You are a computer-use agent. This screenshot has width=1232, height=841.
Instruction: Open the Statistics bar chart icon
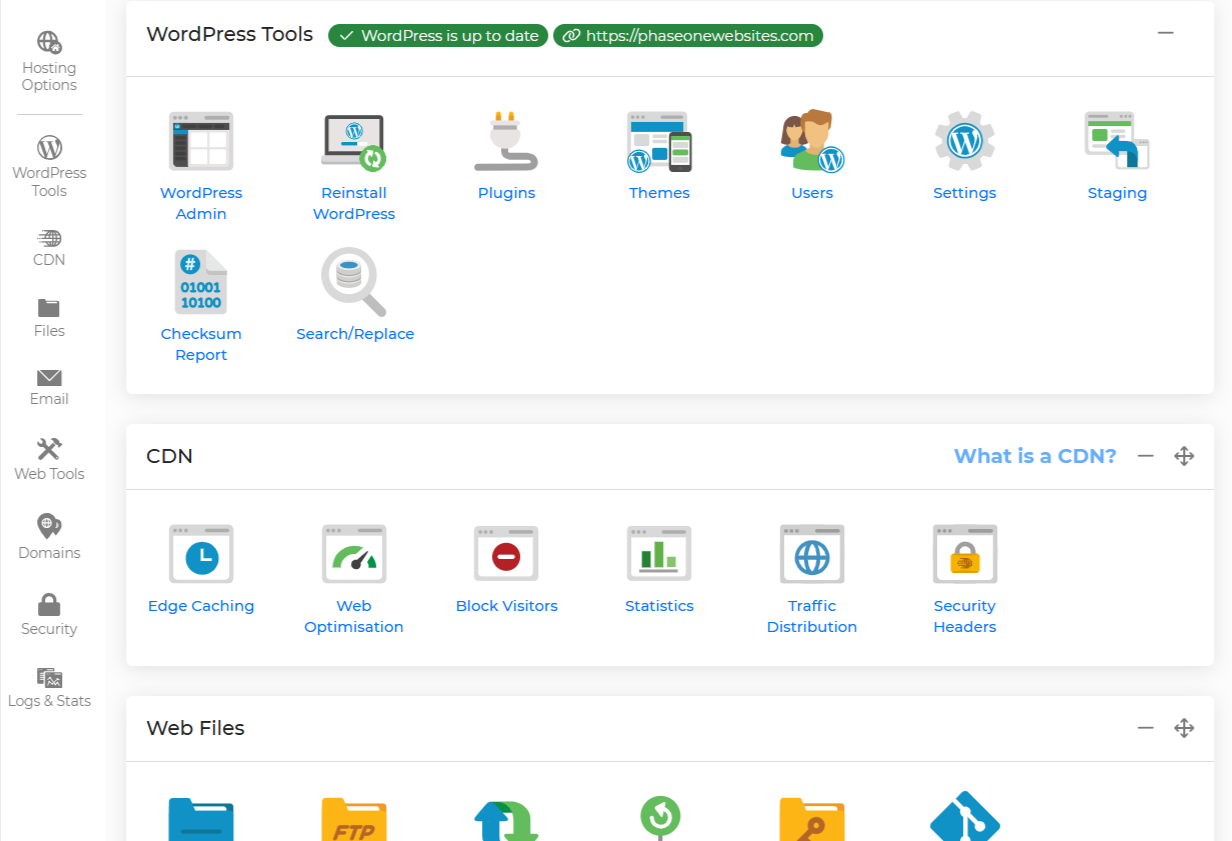coord(659,555)
